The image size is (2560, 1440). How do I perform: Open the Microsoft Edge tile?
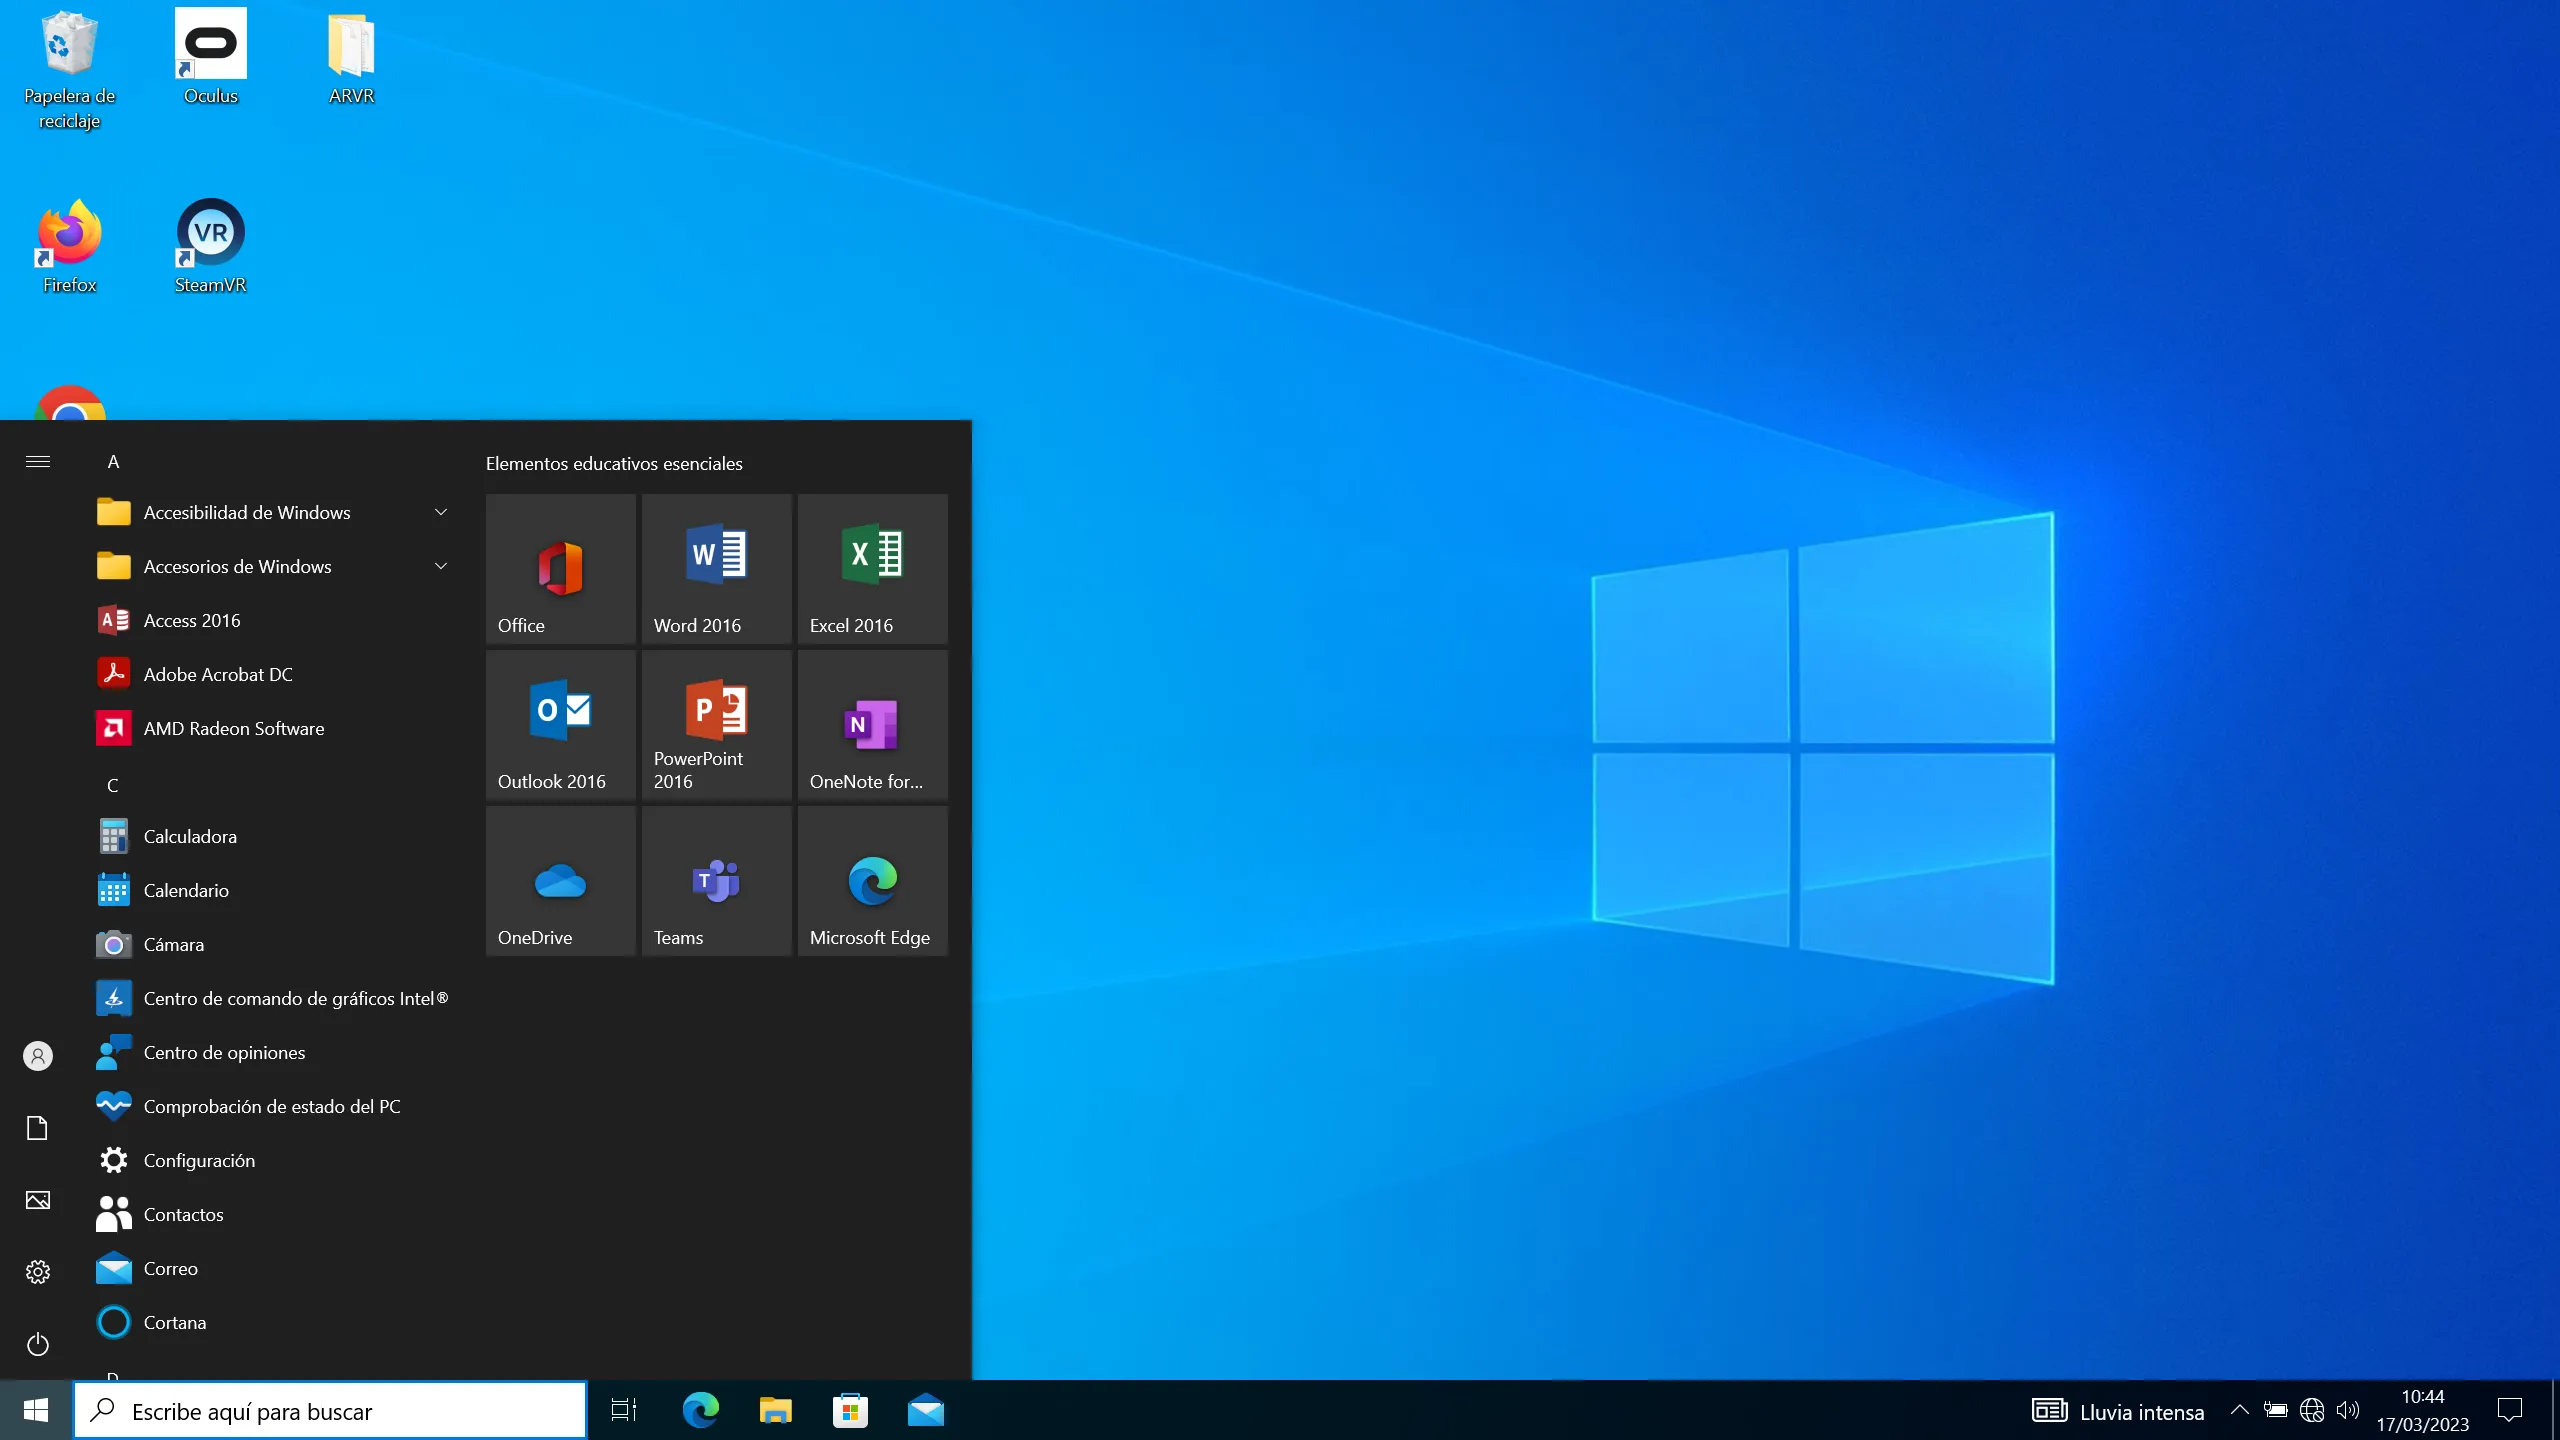pos(873,880)
